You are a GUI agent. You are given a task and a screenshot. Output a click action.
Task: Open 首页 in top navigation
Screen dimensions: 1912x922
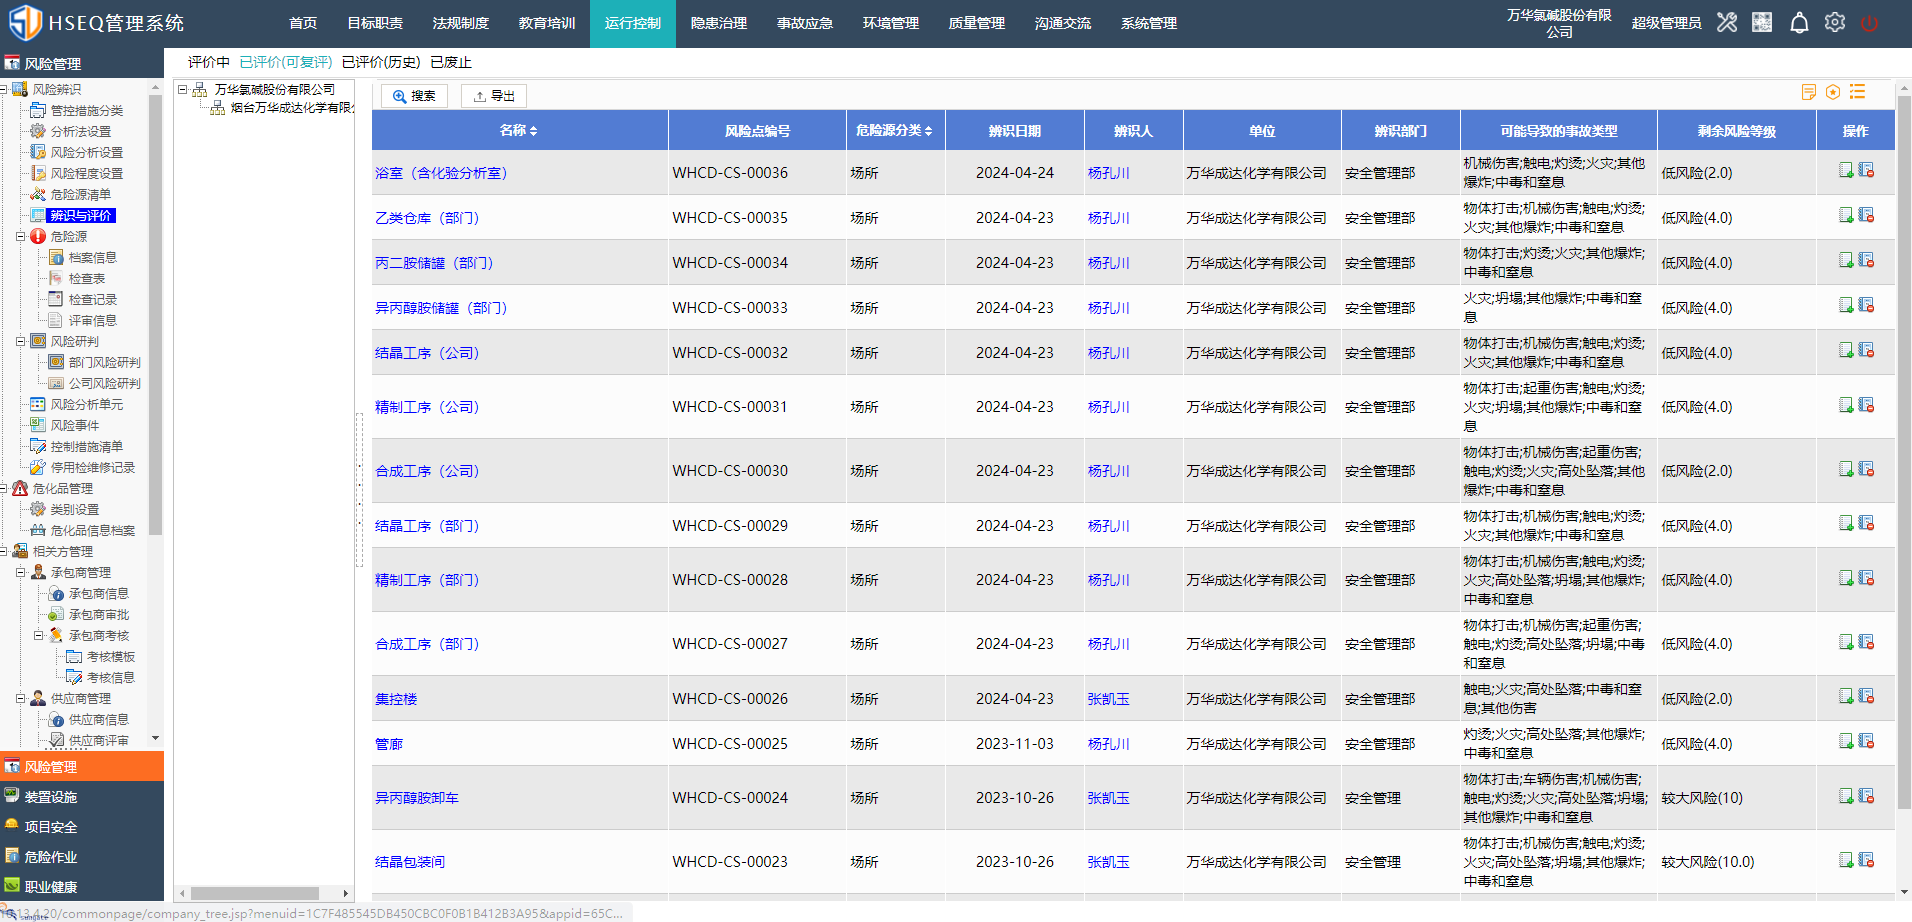coord(303,23)
